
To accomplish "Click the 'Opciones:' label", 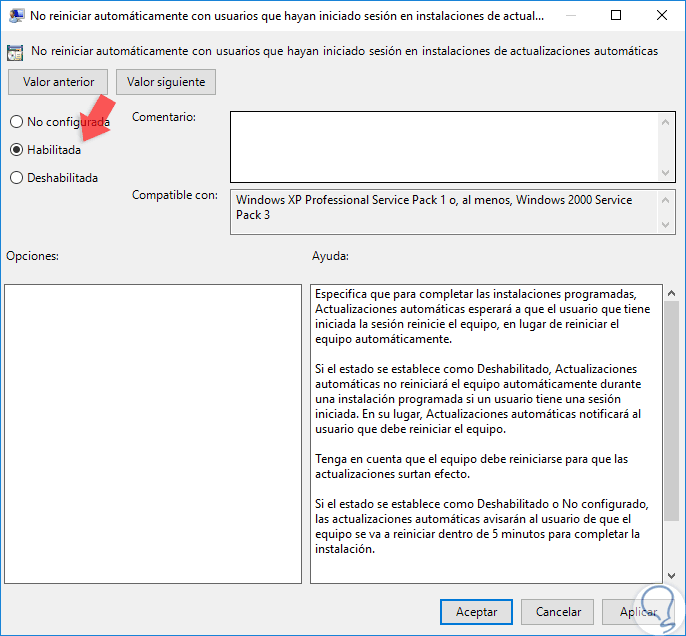I will [32, 256].
